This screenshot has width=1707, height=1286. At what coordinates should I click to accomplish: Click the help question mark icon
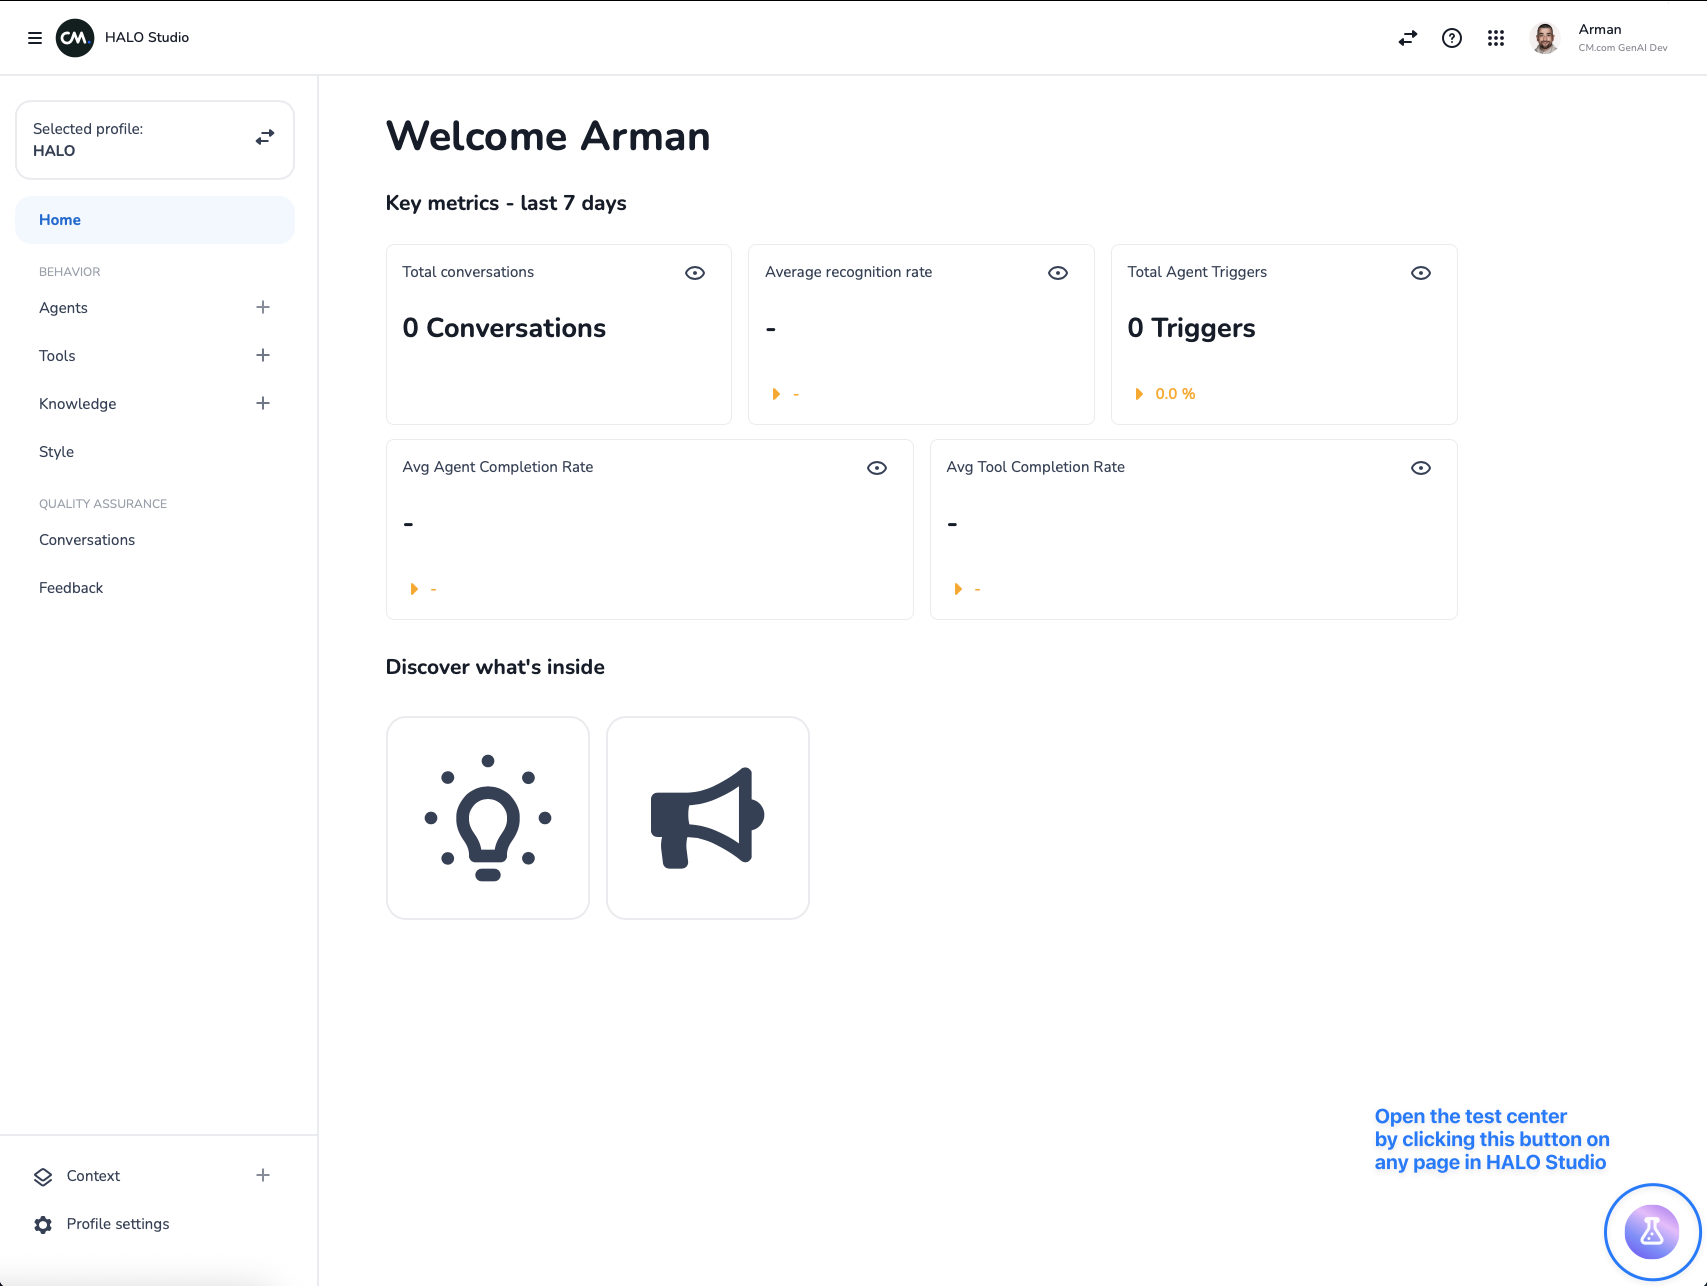(x=1451, y=38)
